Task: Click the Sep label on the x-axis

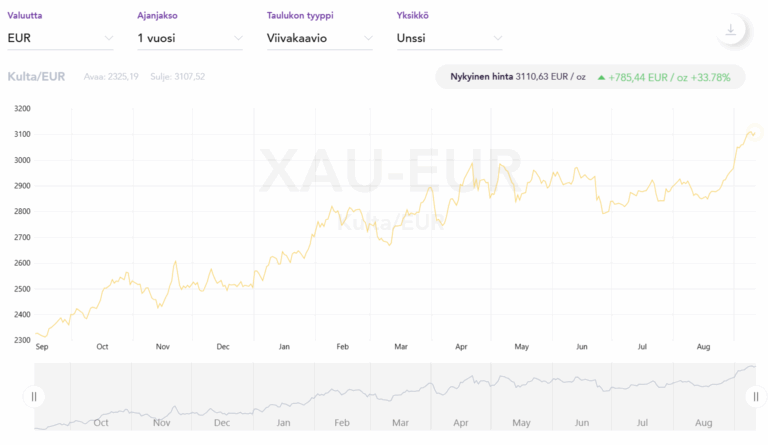Action: [x=42, y=347]
